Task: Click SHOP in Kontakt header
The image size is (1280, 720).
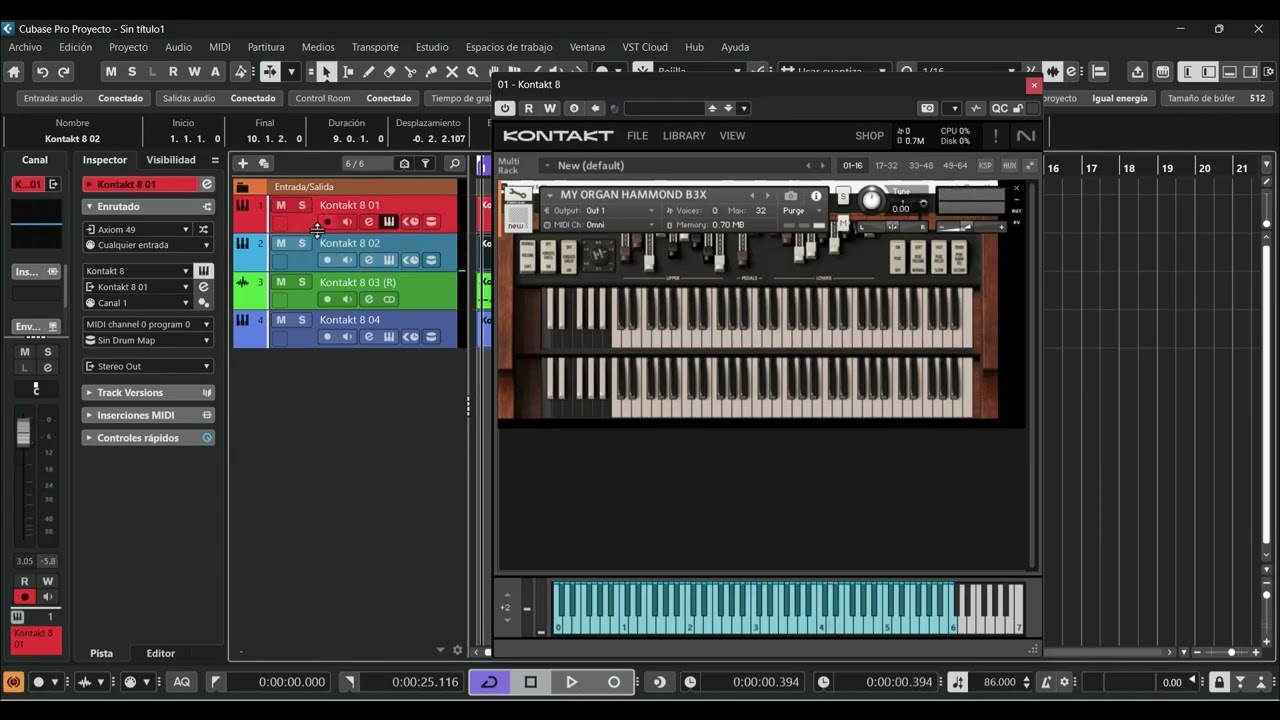Action: (x=869, y=135)
